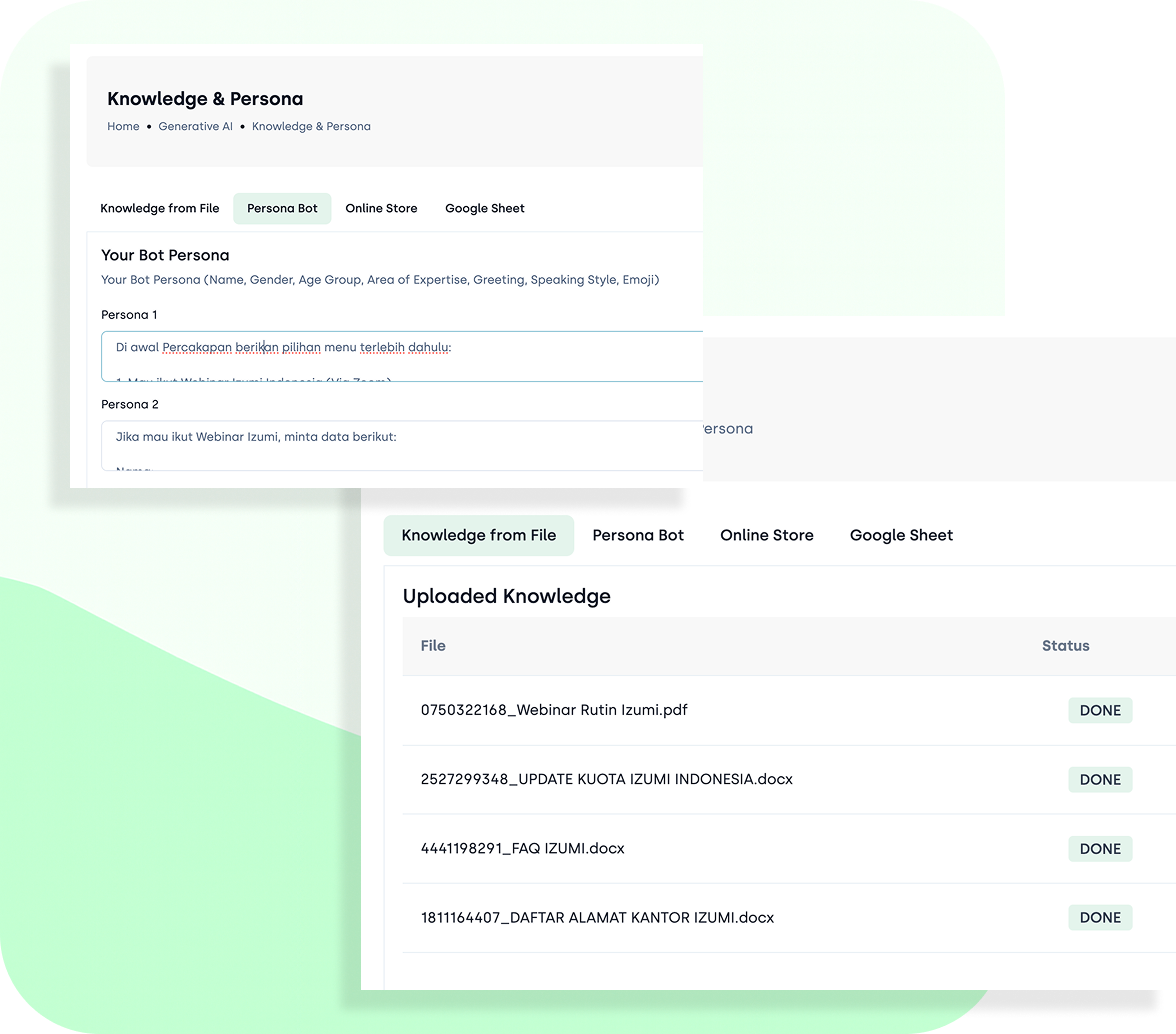The height and width of the screenshot is (1034, 1176).
Task: Switch to Persona Bot tab above Uploaded Knowledge
Action: coord(638,535)
